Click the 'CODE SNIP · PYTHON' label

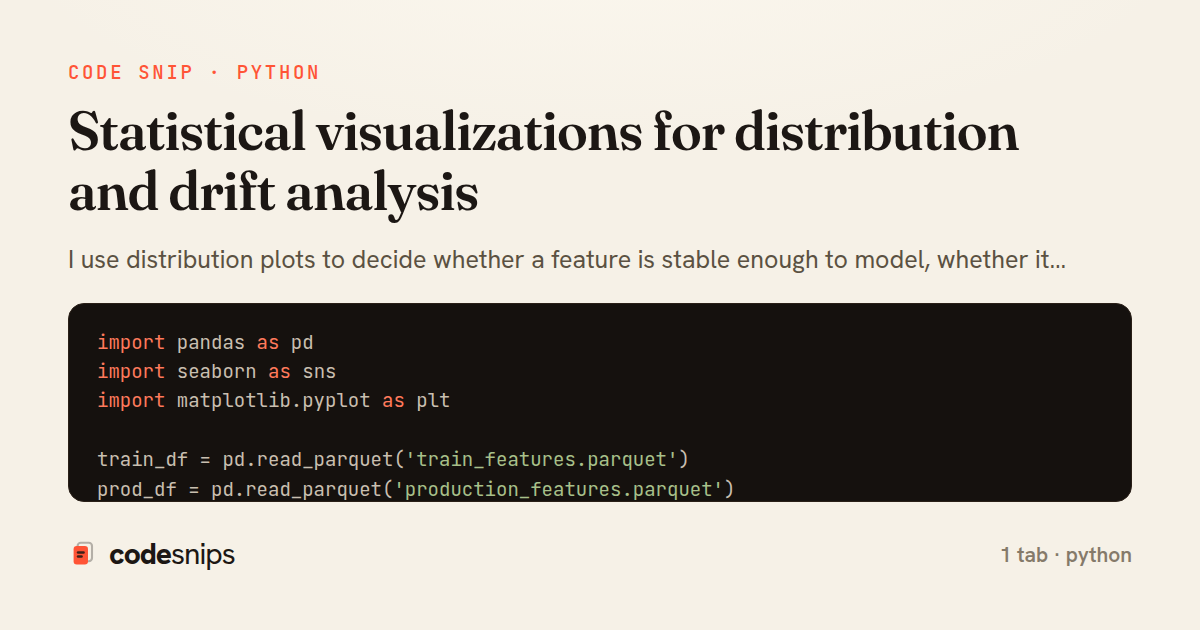tap(194, 73)
